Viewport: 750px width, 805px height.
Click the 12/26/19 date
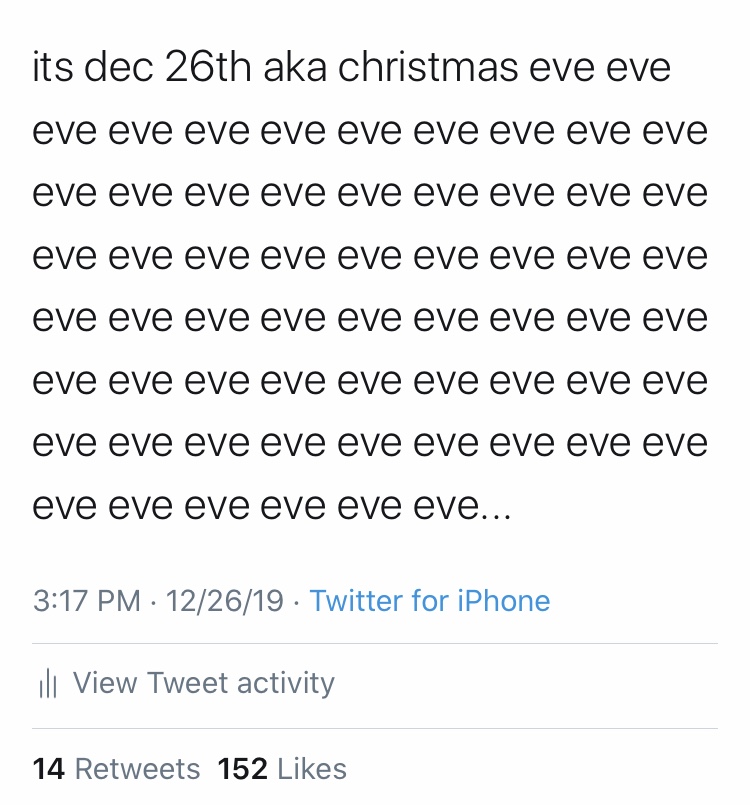point(224,600)
